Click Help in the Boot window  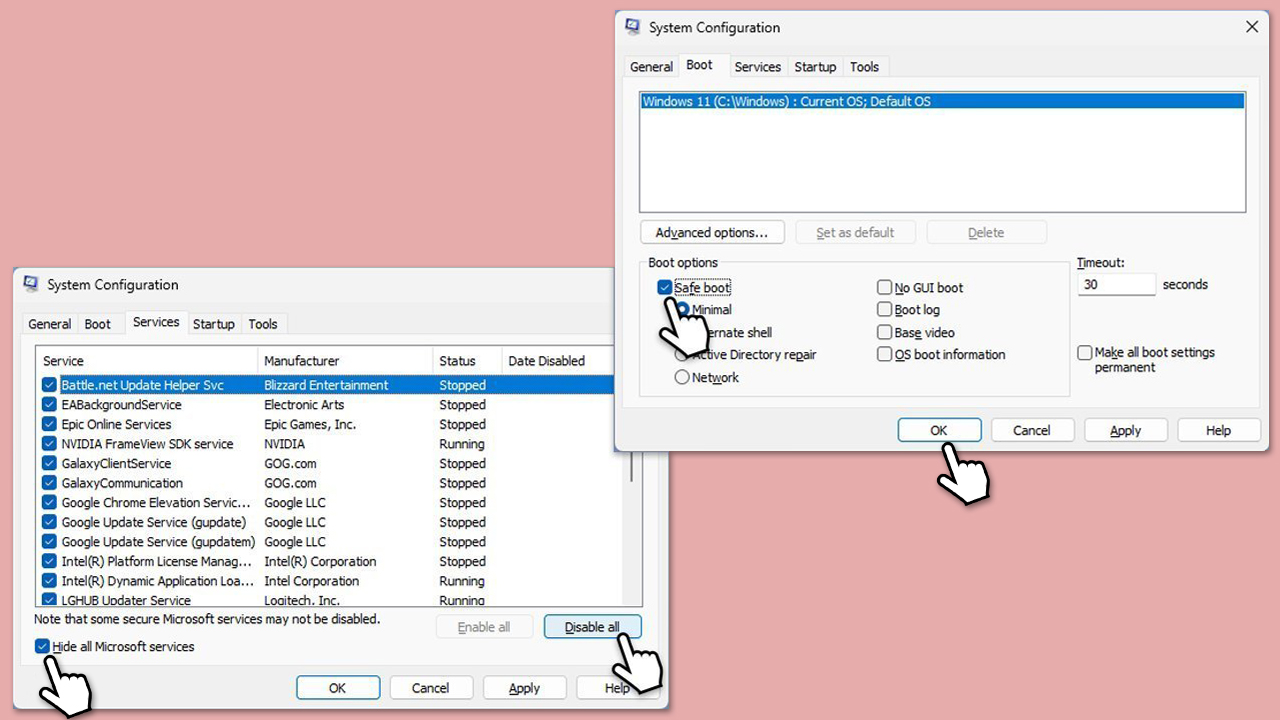click(1218, 431)
